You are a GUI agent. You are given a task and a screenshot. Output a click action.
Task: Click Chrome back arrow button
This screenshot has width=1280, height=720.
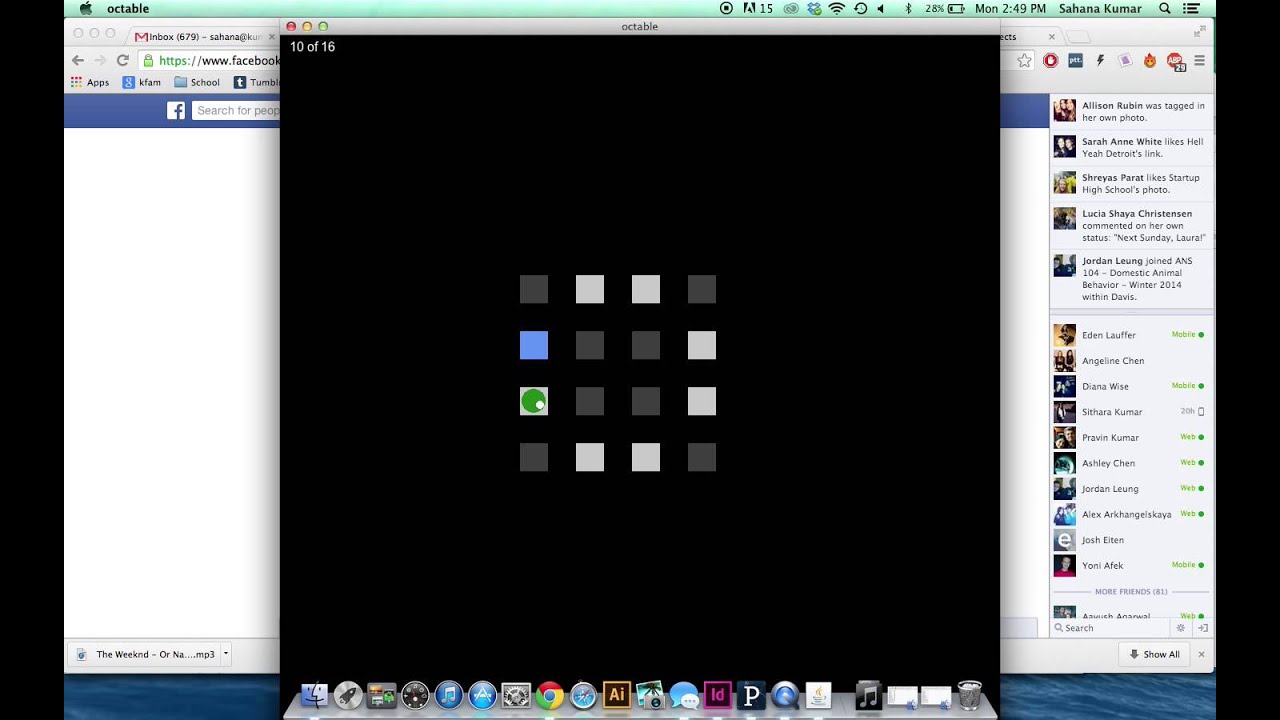click(x=78, y=60)
